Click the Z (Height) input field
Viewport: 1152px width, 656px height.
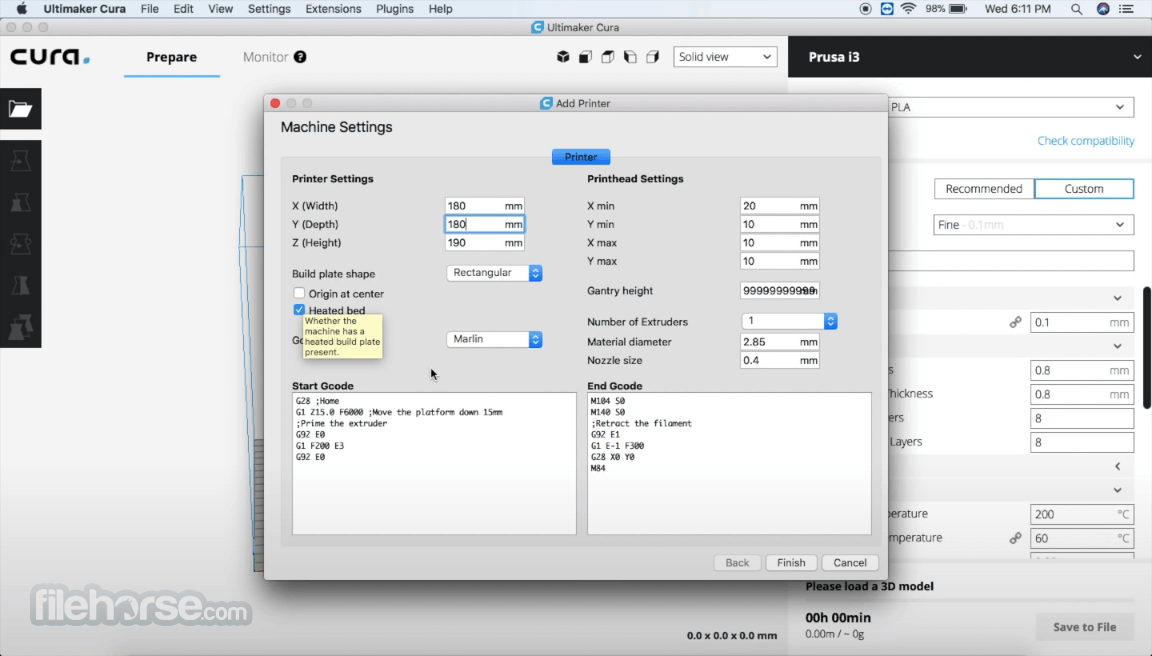484,242
